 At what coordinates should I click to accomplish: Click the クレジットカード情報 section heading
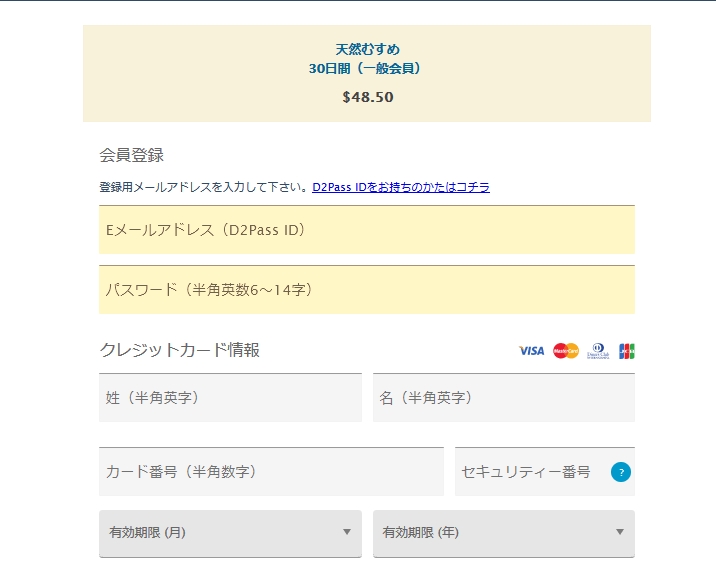180,350
